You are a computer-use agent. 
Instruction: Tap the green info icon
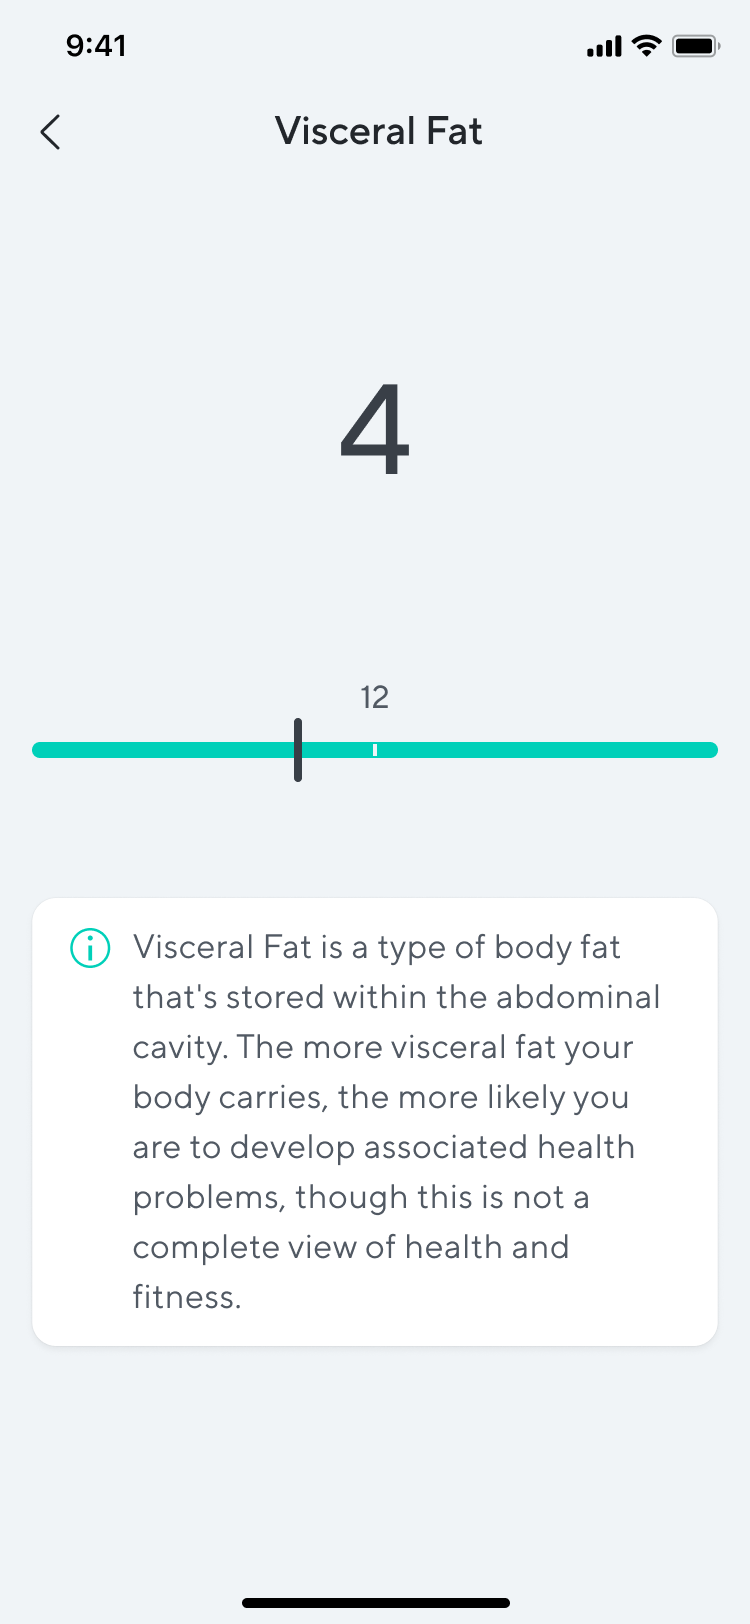[90, 948]
